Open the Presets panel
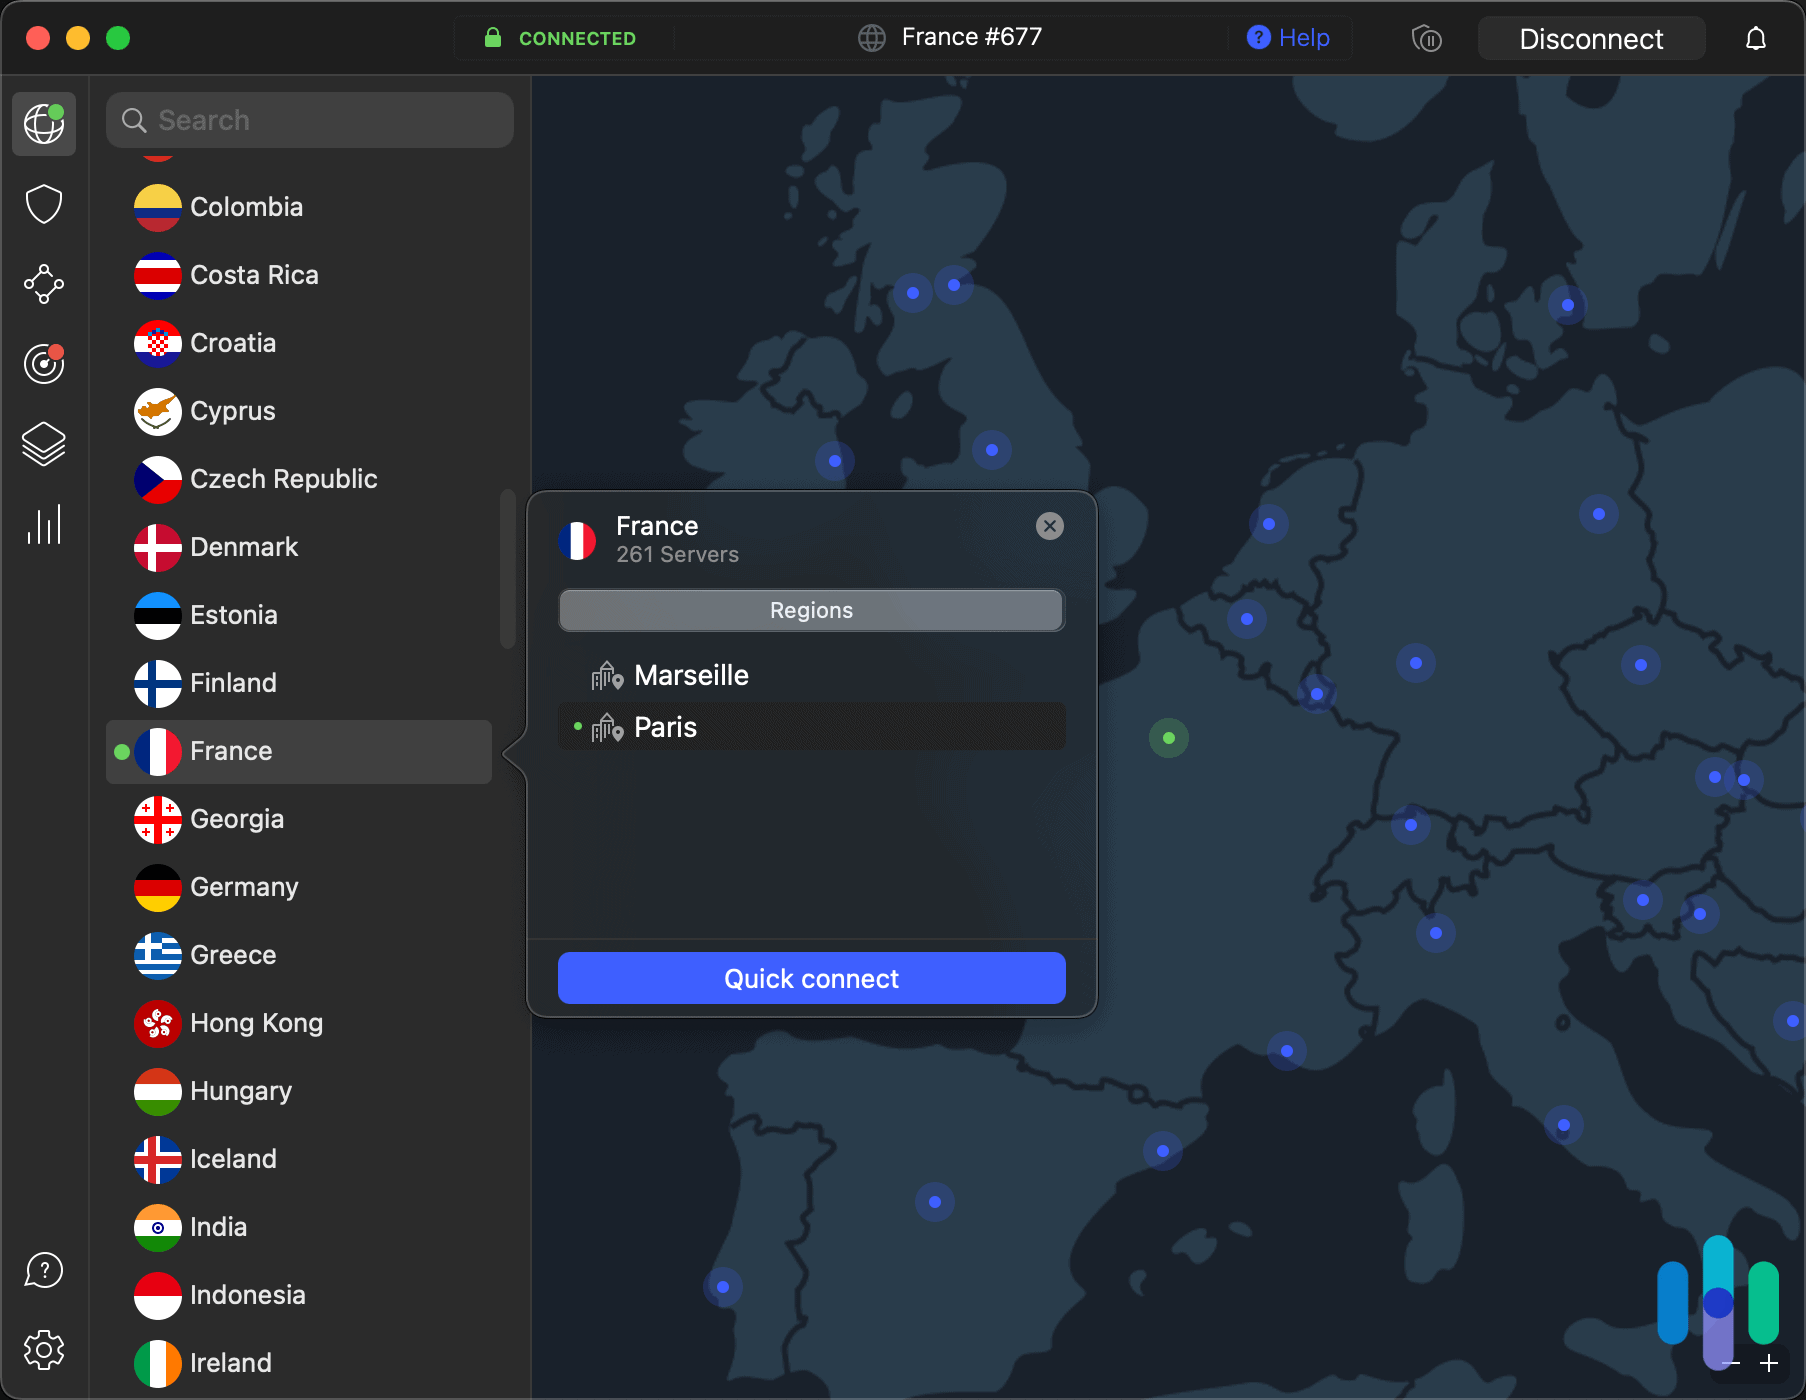Viewport: 1806px width, 1400px height. pyautogui.click(x=43, y=444)
